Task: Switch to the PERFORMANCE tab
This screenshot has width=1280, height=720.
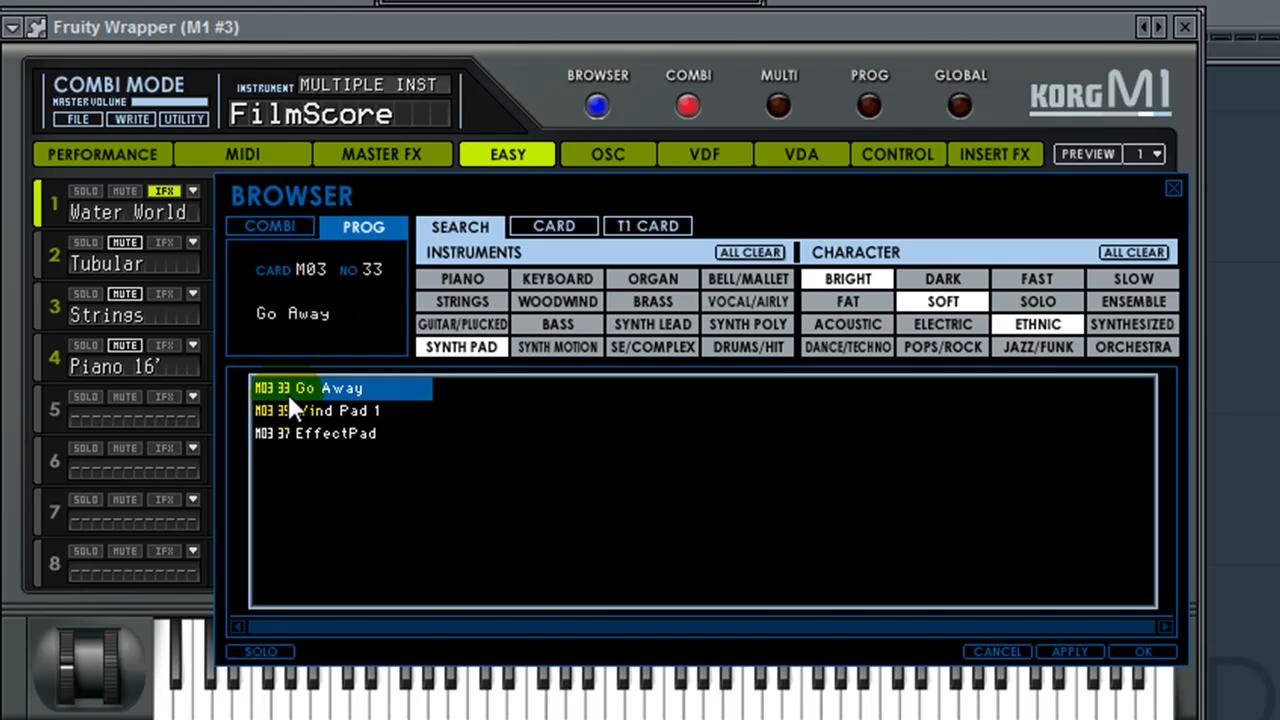Action: tap(103, 154)
